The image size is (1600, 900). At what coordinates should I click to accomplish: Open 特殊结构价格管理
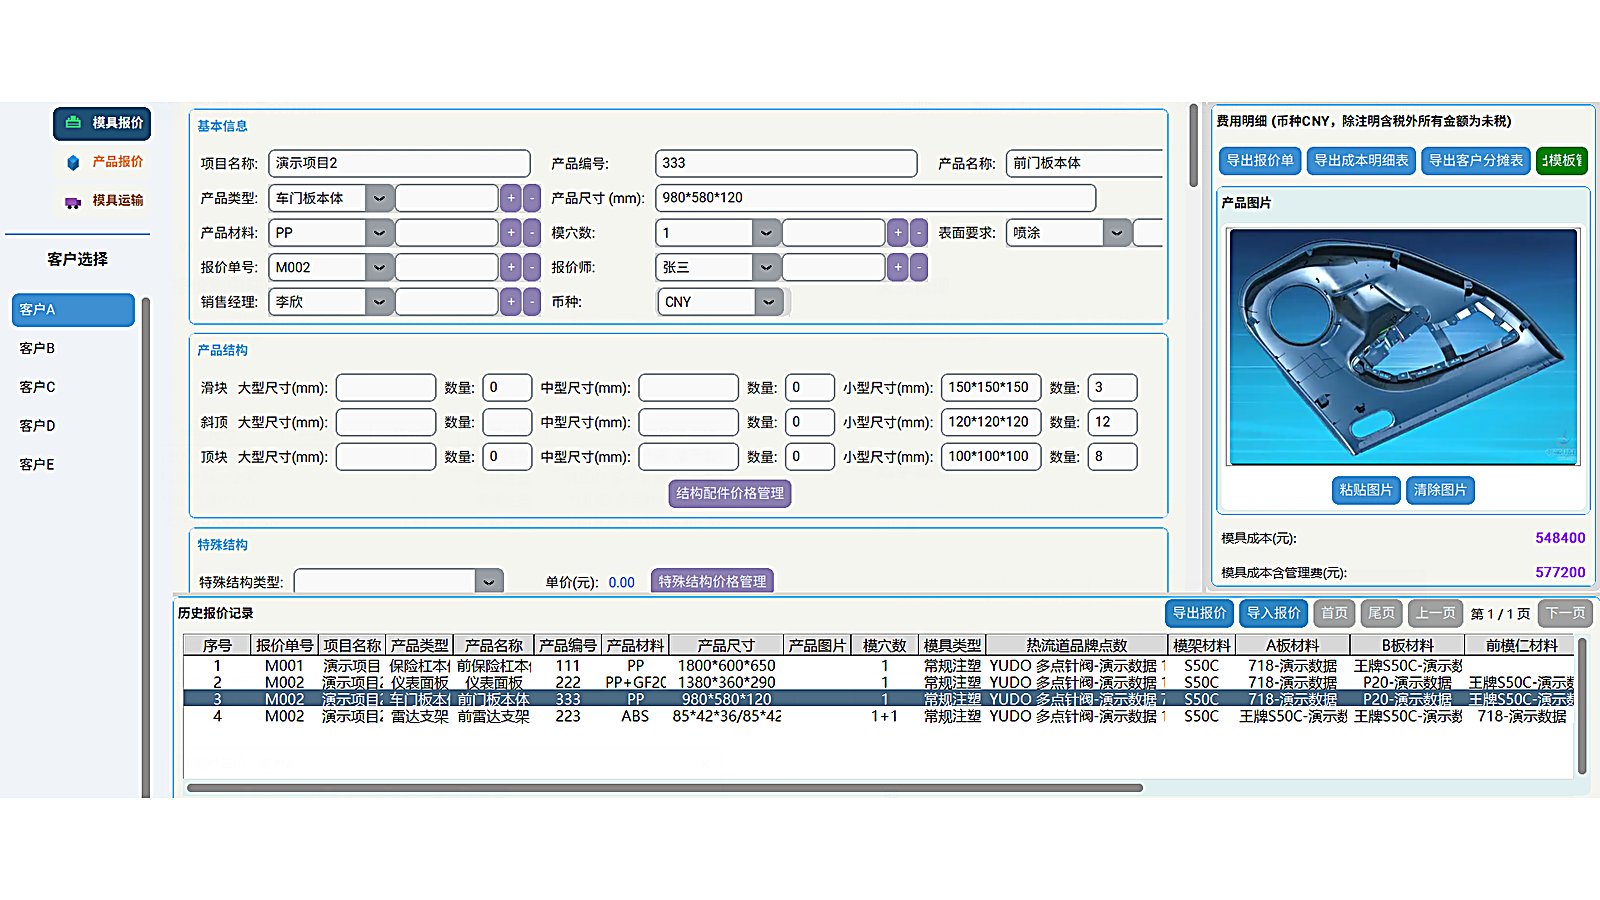click(x=712, y=581)
